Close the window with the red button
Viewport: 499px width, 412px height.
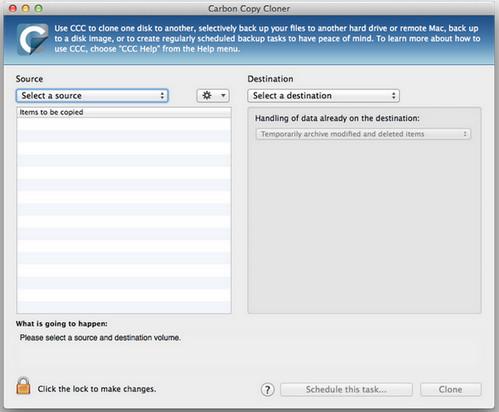click(x=13, y=8)
